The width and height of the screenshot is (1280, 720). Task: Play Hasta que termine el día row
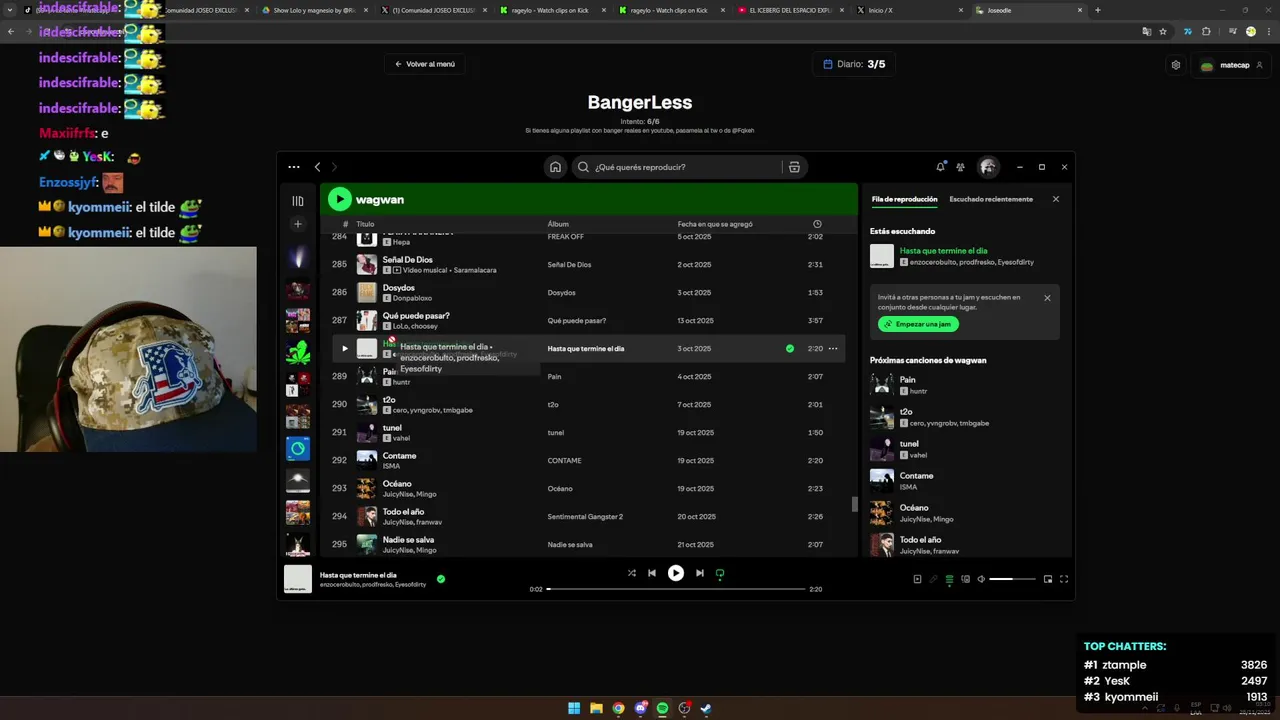point(344,349)
